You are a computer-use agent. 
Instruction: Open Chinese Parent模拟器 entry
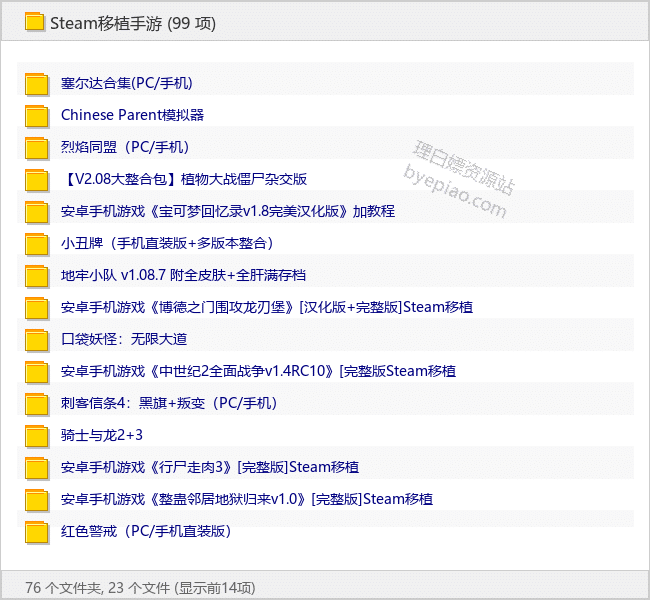point(132,115)
